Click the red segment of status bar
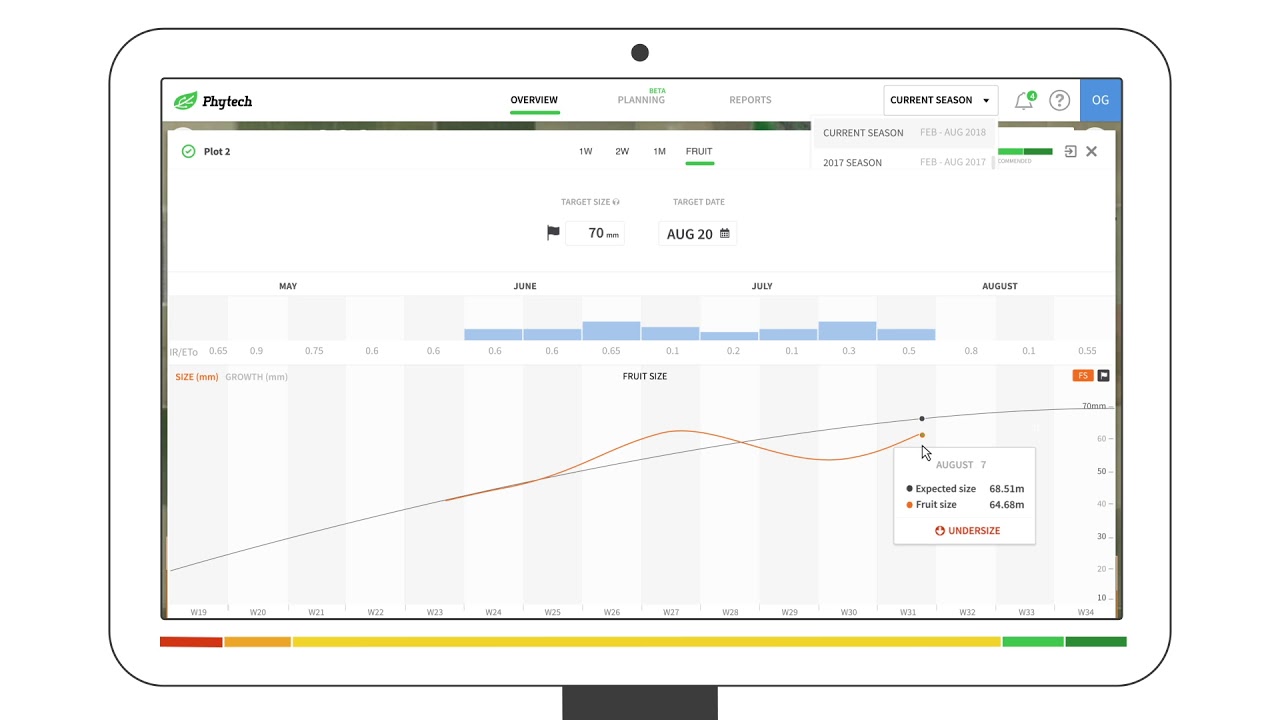 (191, 642)
